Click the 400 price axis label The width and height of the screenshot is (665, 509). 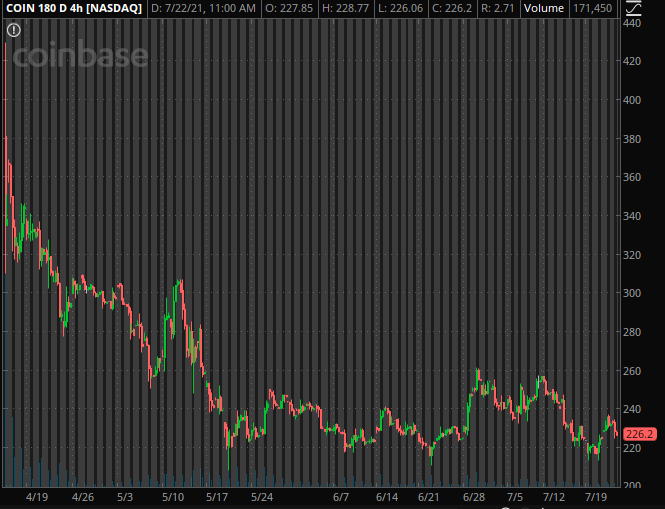[x=632, y=100]
